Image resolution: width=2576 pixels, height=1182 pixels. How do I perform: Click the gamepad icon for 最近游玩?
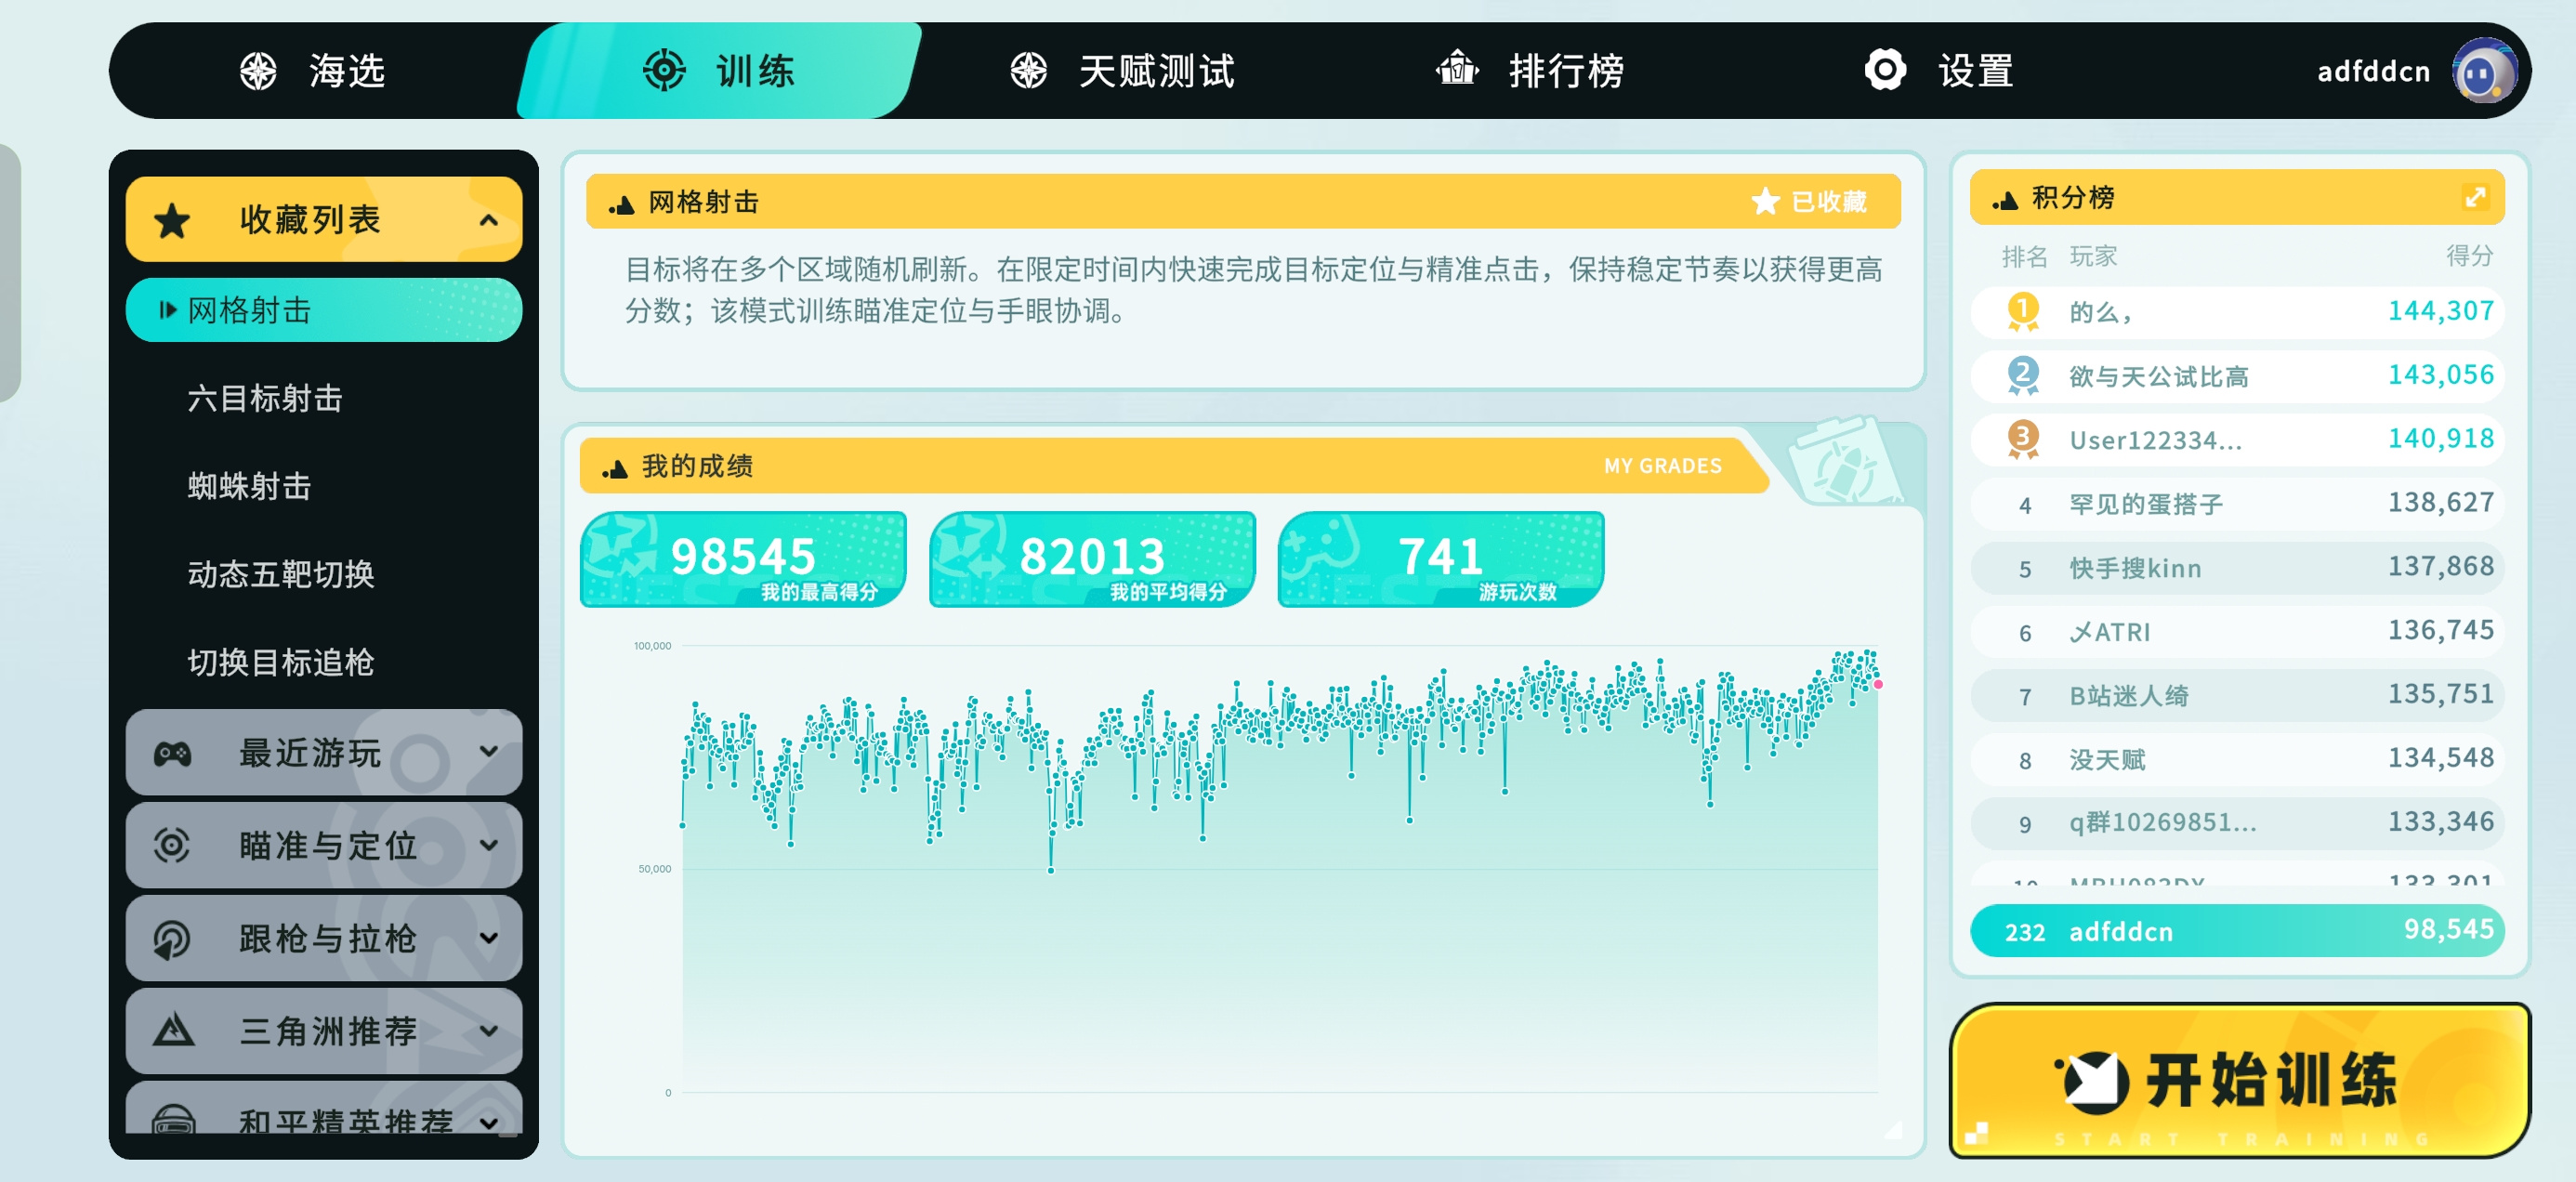point(172,753)
